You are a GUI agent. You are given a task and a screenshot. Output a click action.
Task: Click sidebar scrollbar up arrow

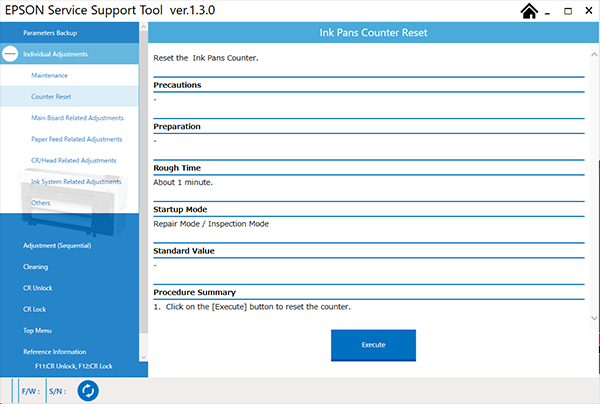[x=143, y=27]
